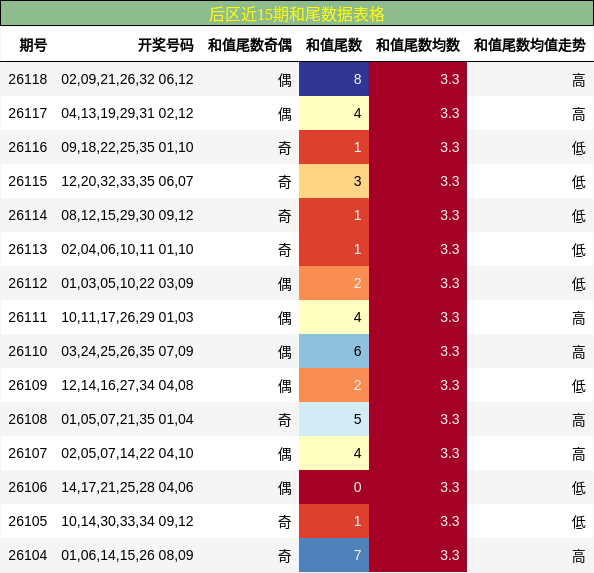Click issue number 26110
Screen dimensions: 594x573
point(28,351)
